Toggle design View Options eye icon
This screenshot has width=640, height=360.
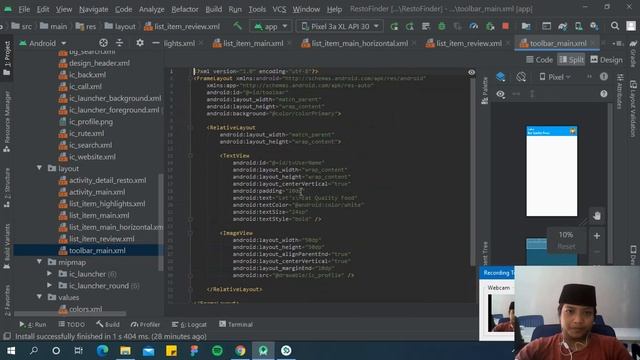(x=500, y=94)
